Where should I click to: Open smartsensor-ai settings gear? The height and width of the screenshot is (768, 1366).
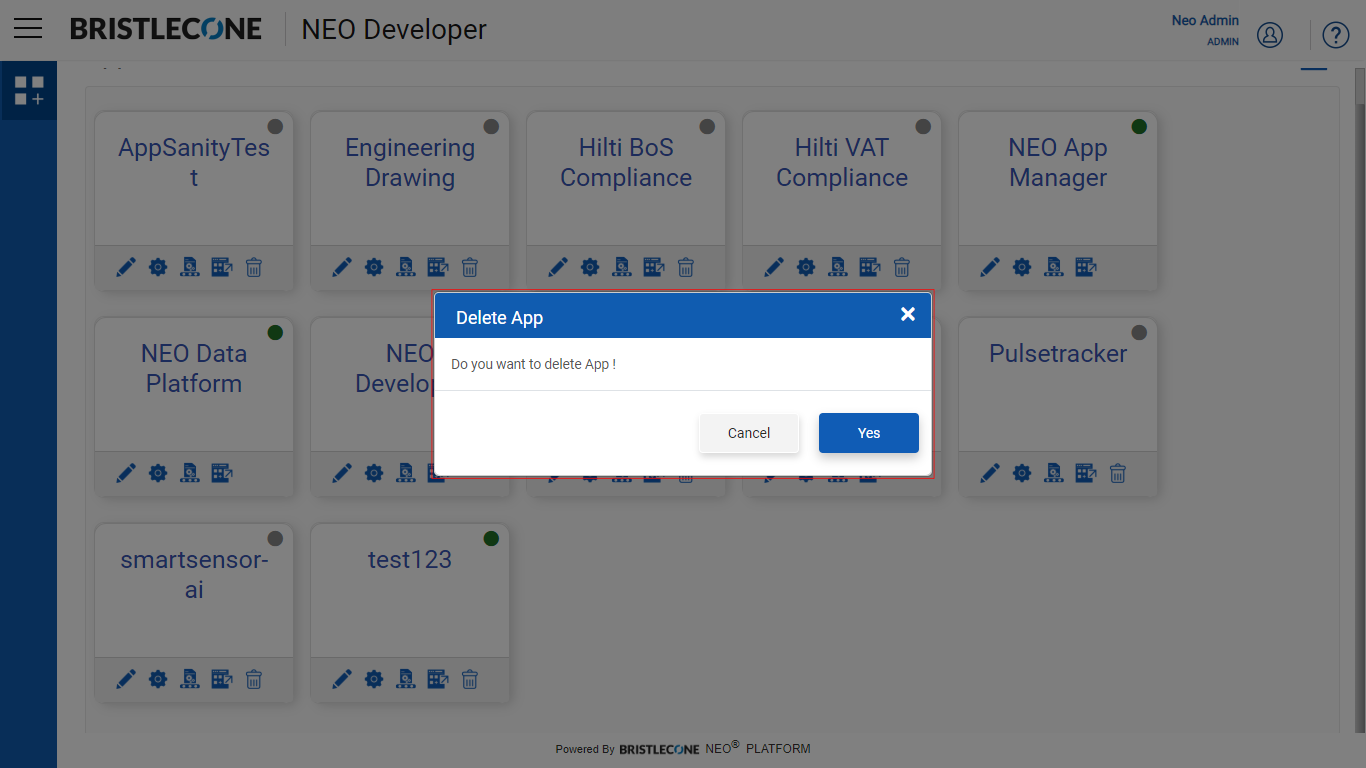click(x=158, y=679)
